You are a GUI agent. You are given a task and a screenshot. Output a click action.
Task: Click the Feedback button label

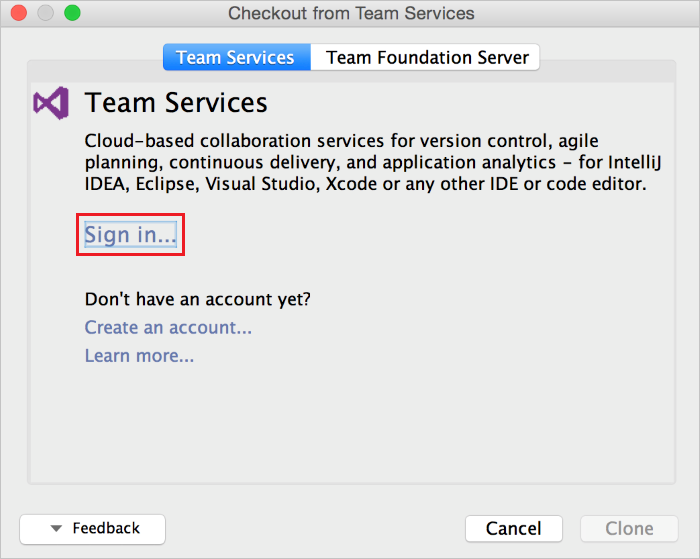point(106,528)
